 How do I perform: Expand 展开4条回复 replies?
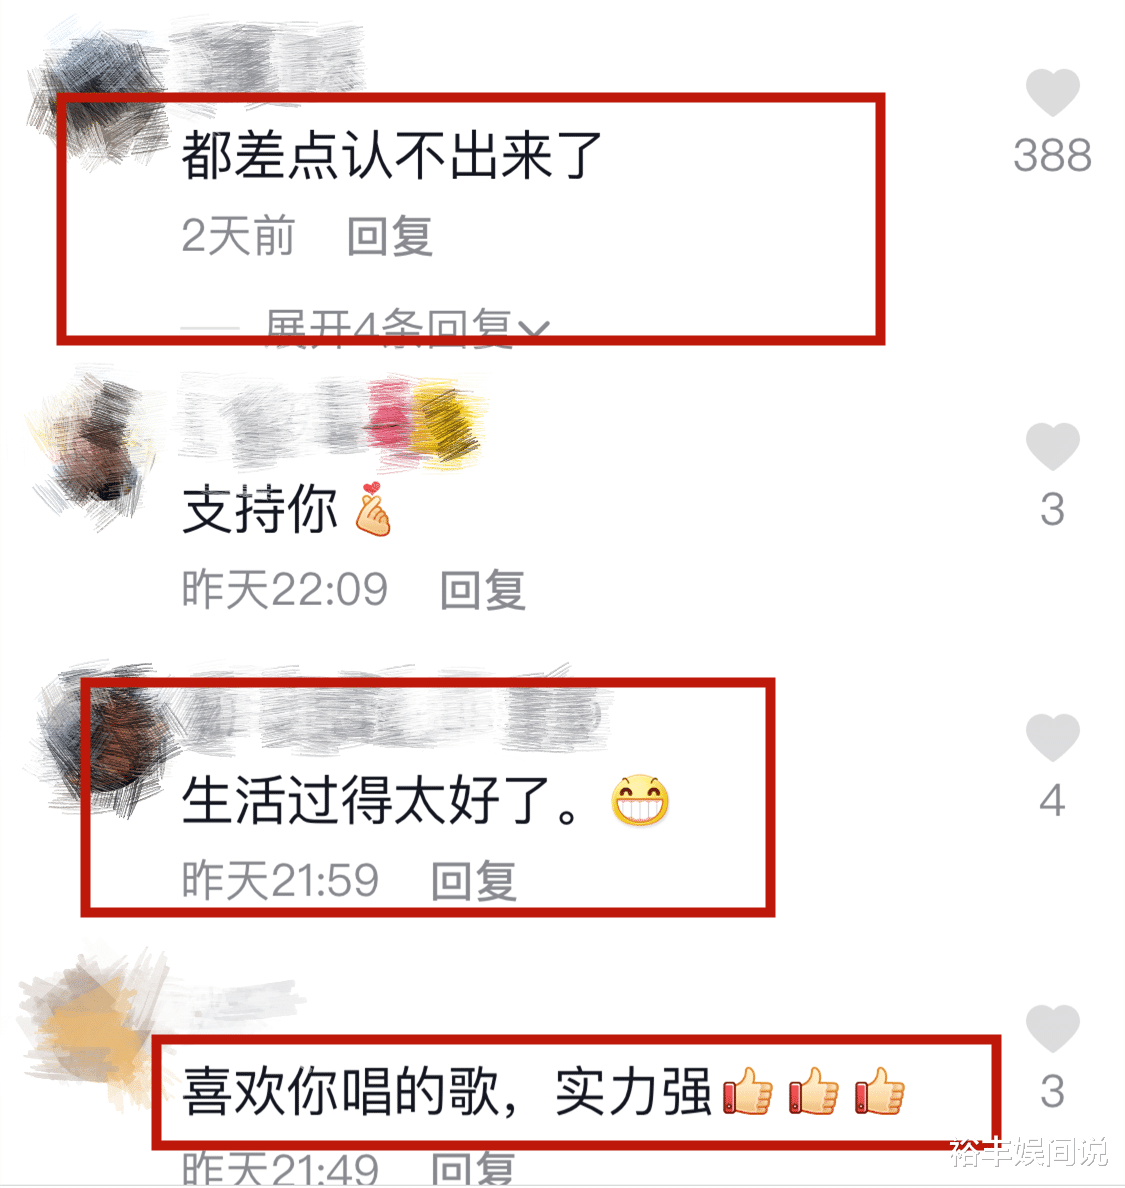(388, 330)
